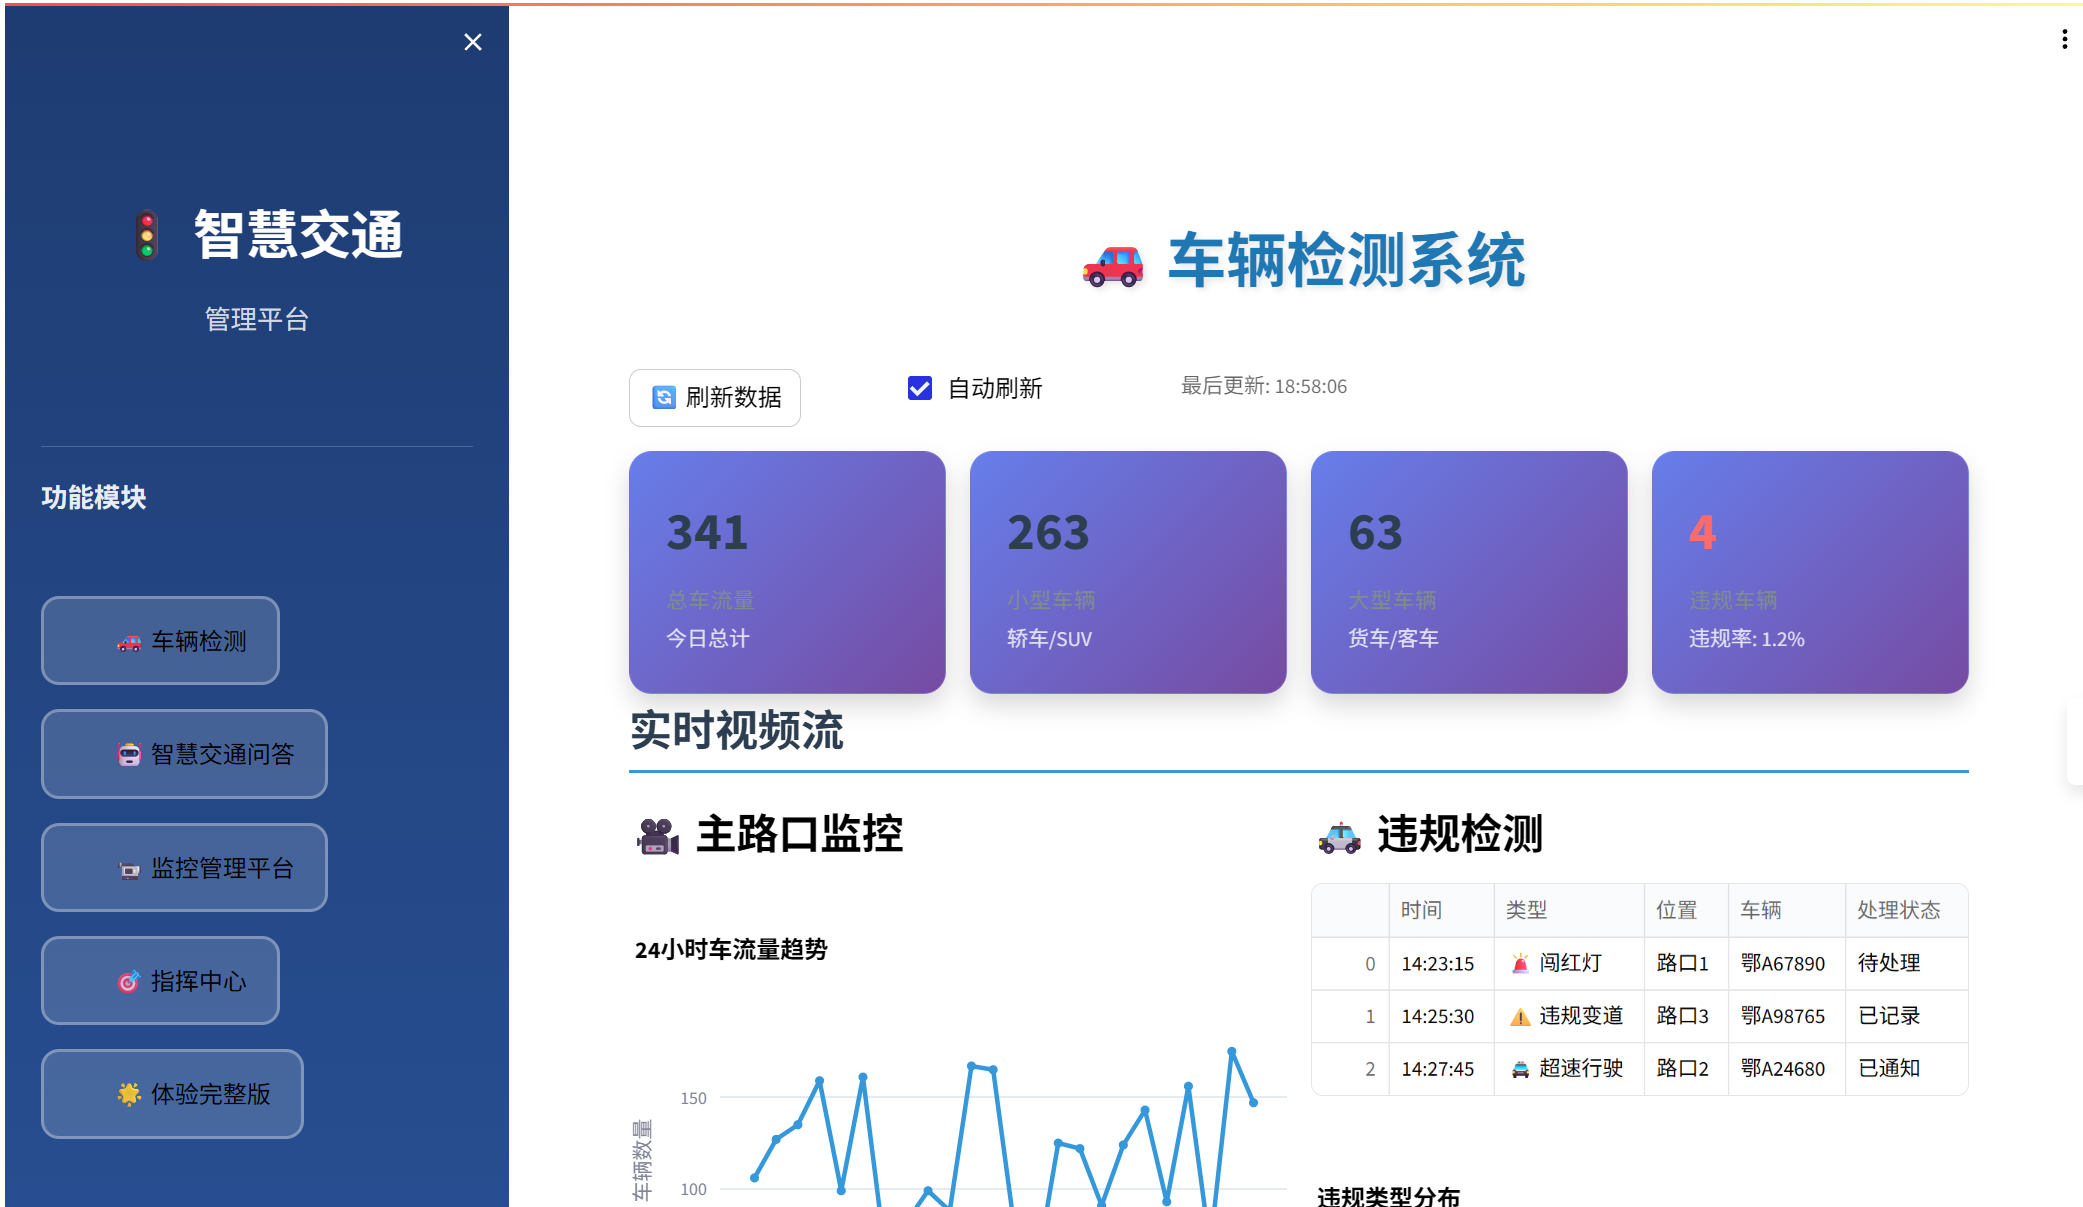Open the 指挥中心 module

coord(160,981)
